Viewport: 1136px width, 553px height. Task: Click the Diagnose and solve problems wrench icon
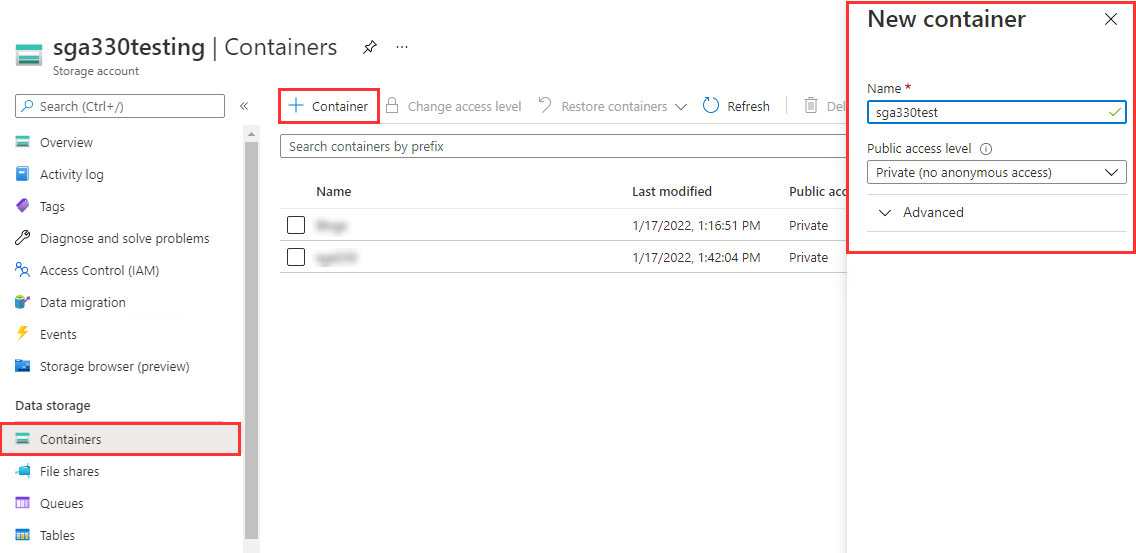(22, 238)
